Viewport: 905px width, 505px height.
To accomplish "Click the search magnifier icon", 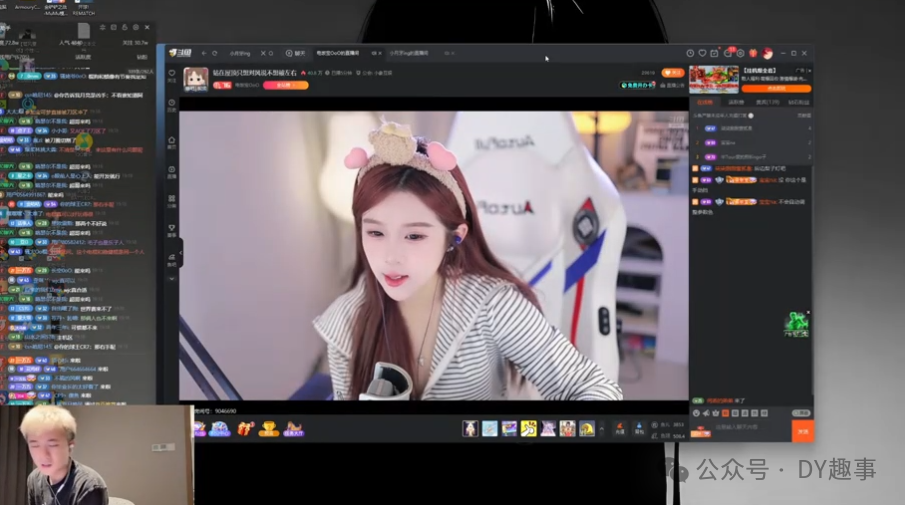I will 271,53.
